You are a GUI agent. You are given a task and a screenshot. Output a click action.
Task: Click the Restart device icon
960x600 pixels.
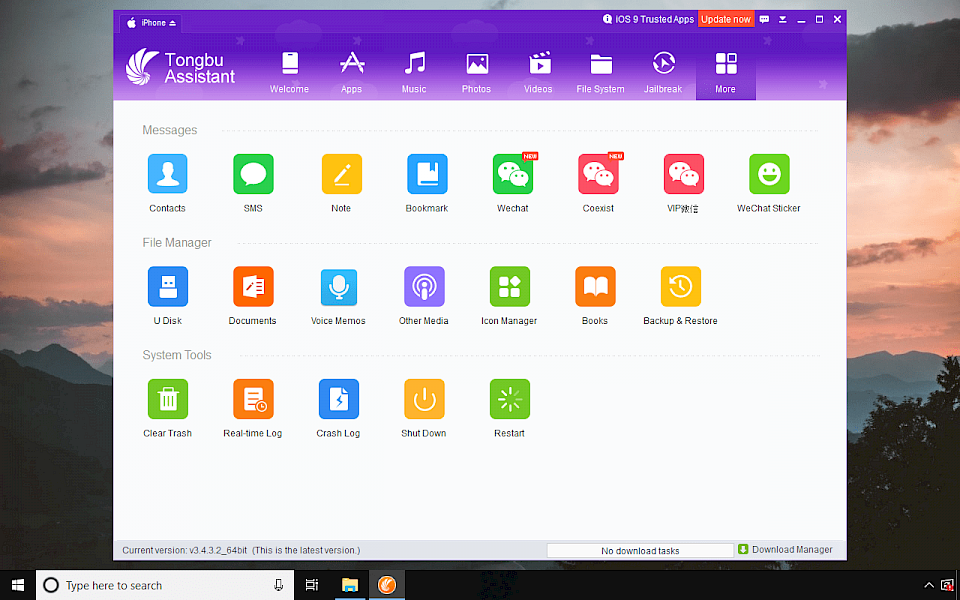point(509,399)
